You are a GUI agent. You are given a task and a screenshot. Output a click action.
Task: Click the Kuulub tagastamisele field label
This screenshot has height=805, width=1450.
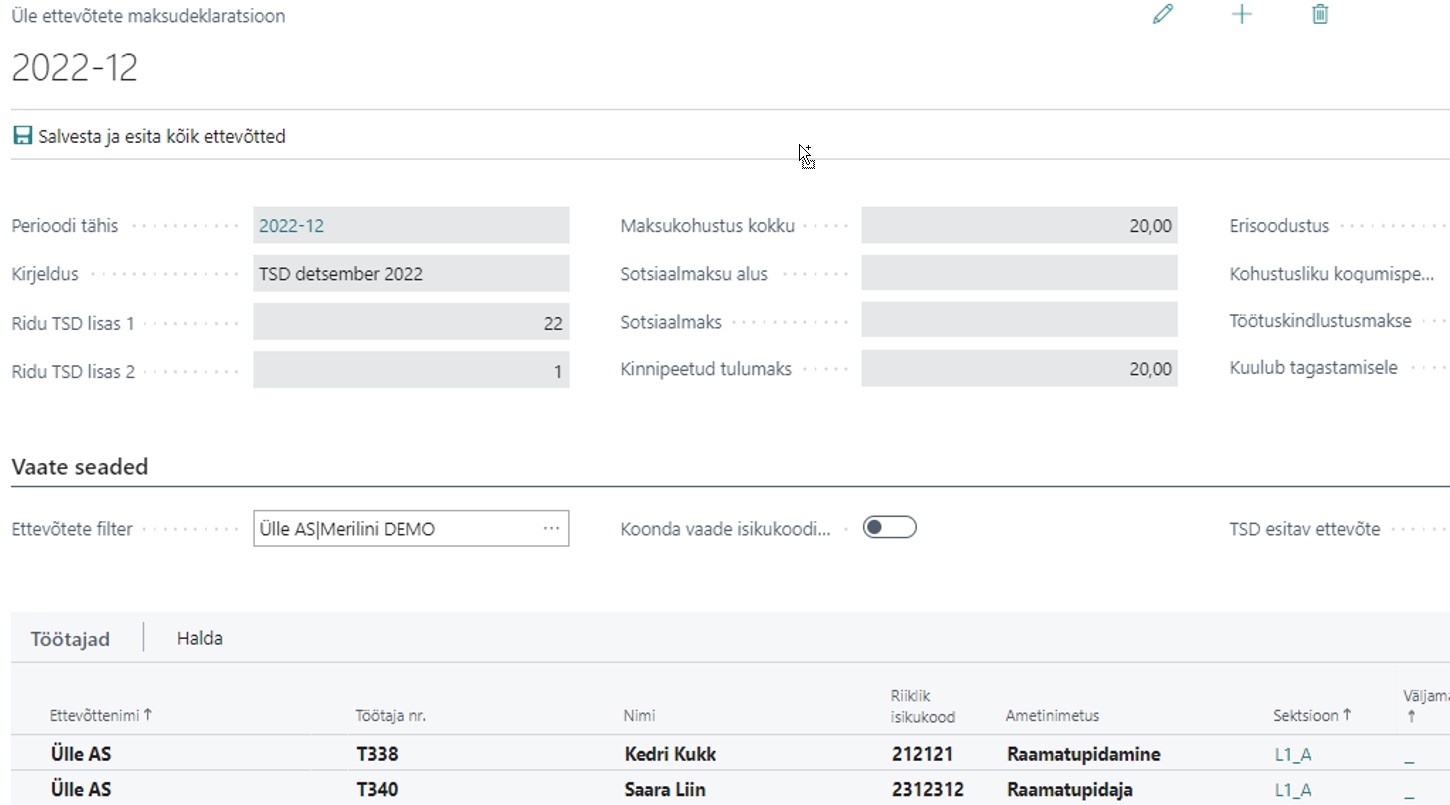coord(1313,369)
